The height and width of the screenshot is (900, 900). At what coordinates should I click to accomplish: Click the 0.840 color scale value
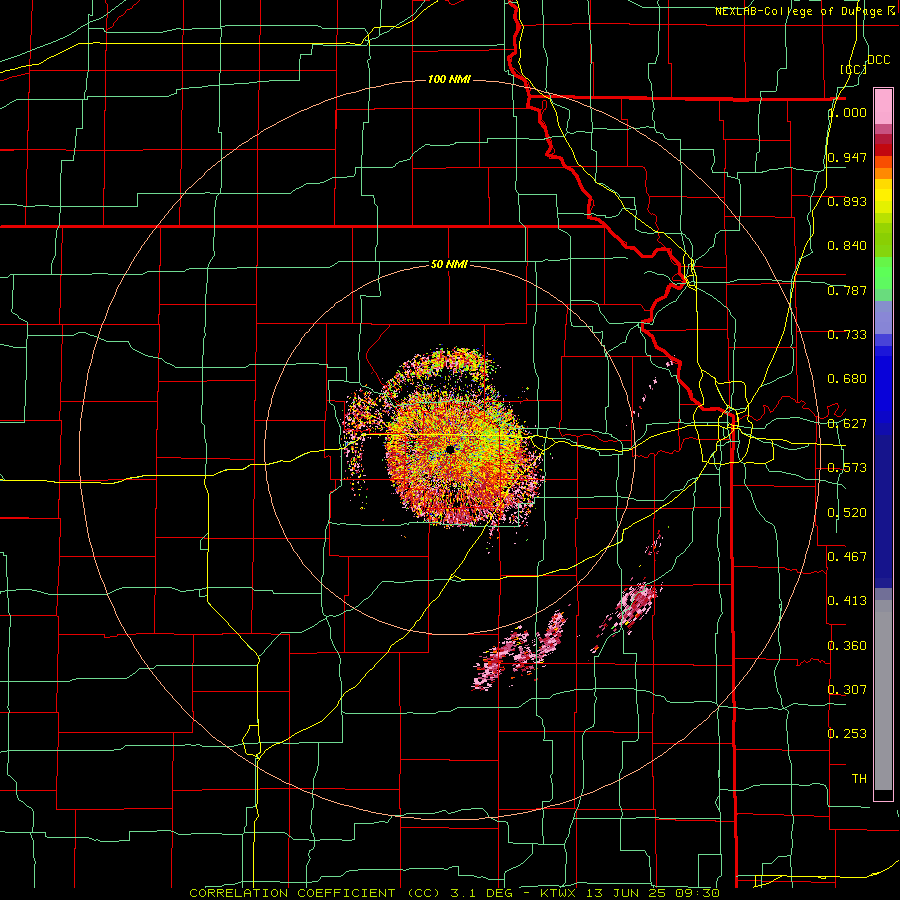(847, 246)
